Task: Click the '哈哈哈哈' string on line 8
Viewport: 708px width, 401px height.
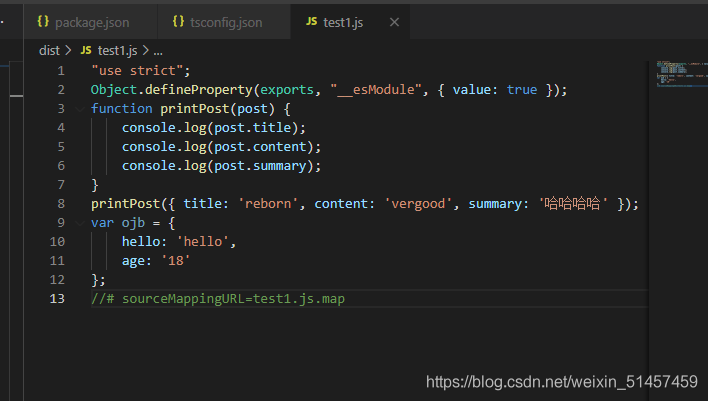Action: 573,204
